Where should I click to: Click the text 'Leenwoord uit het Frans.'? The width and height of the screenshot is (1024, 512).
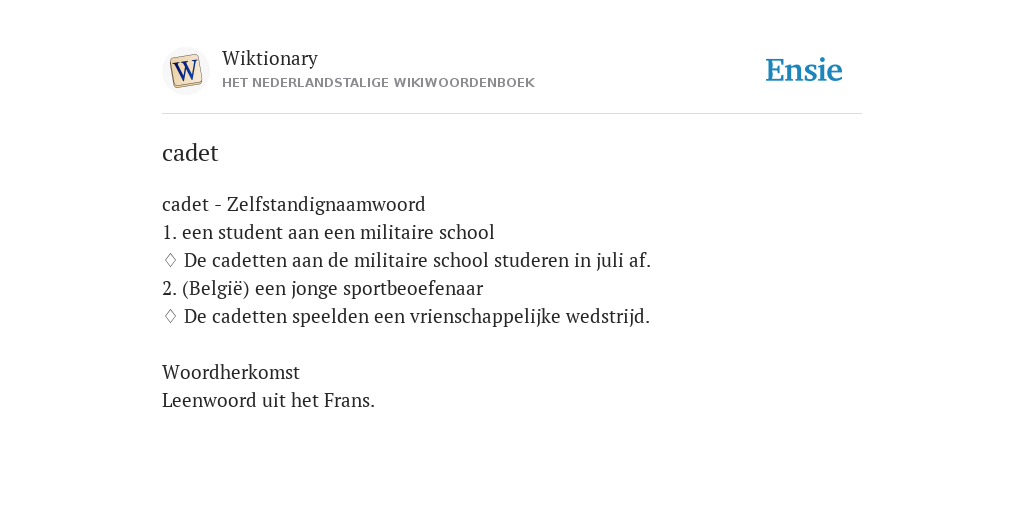coord(268,400)
